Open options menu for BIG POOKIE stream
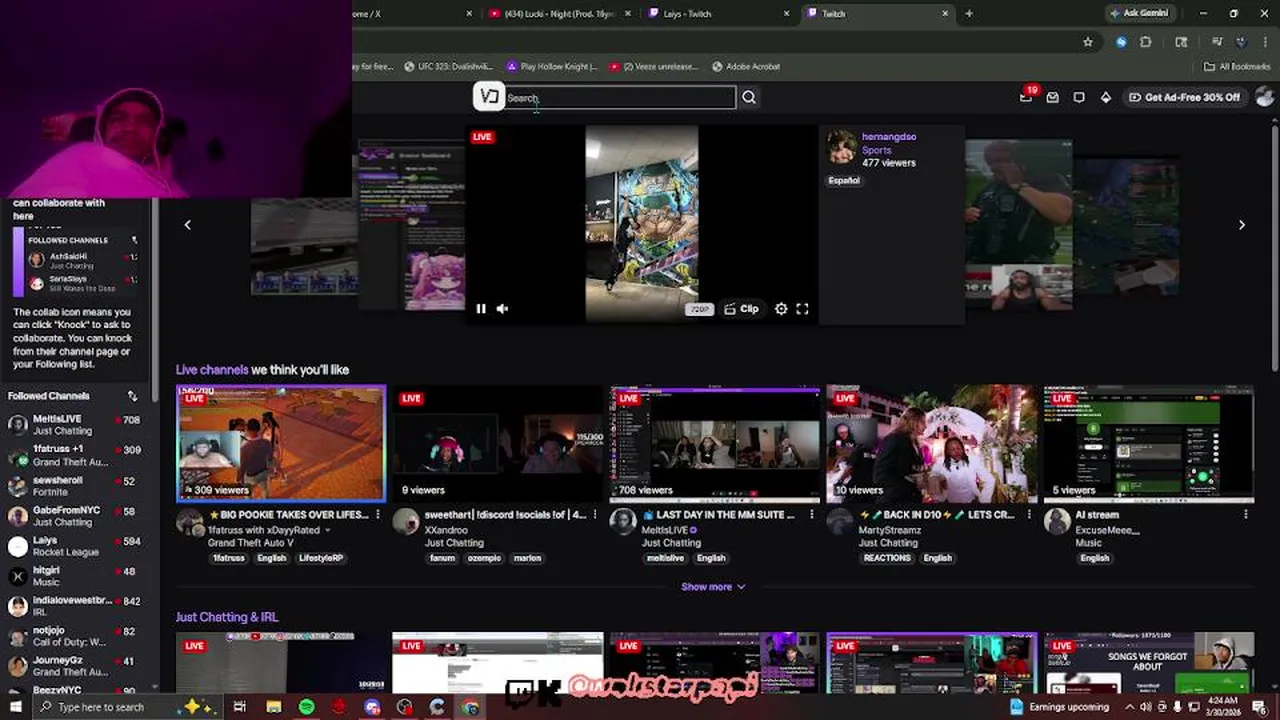The height and width of the screenshot is (720, 1280). point(377,515)
